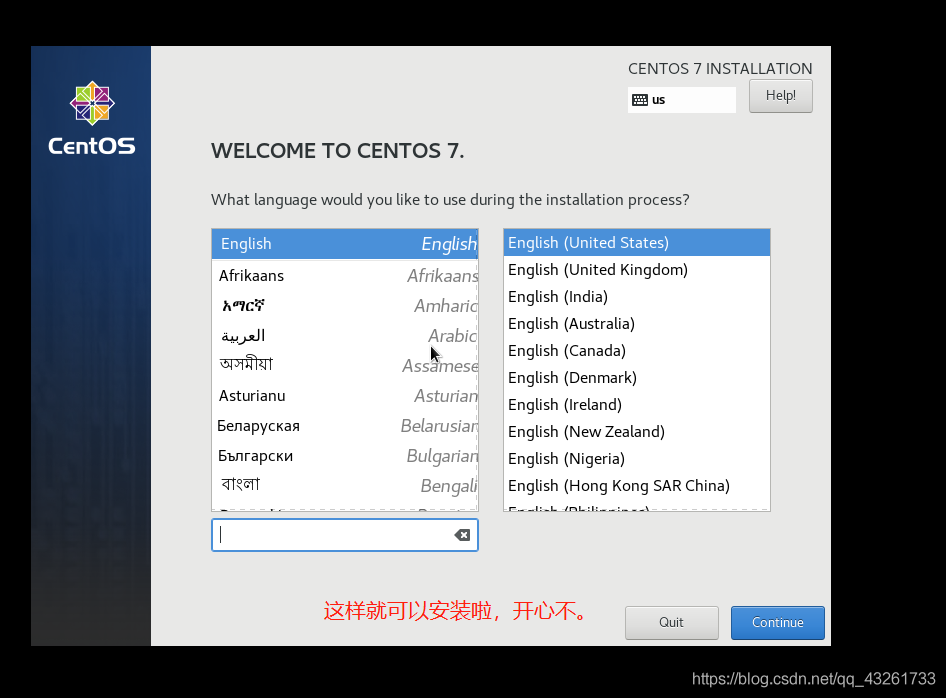946x698 pixels.
Task: Focus the language search input field
Action: 344,535
